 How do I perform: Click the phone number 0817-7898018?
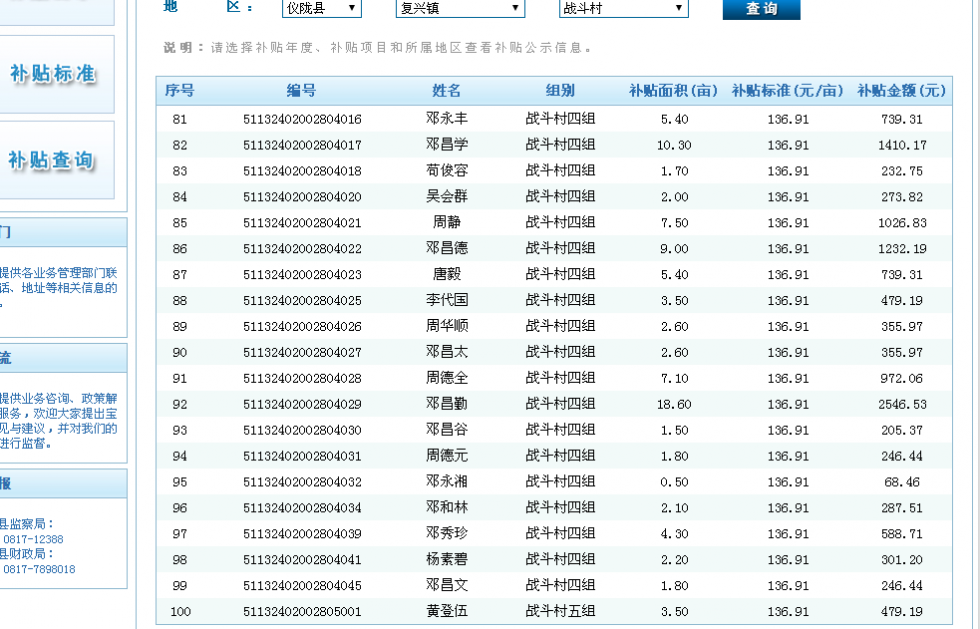(39, 569)
